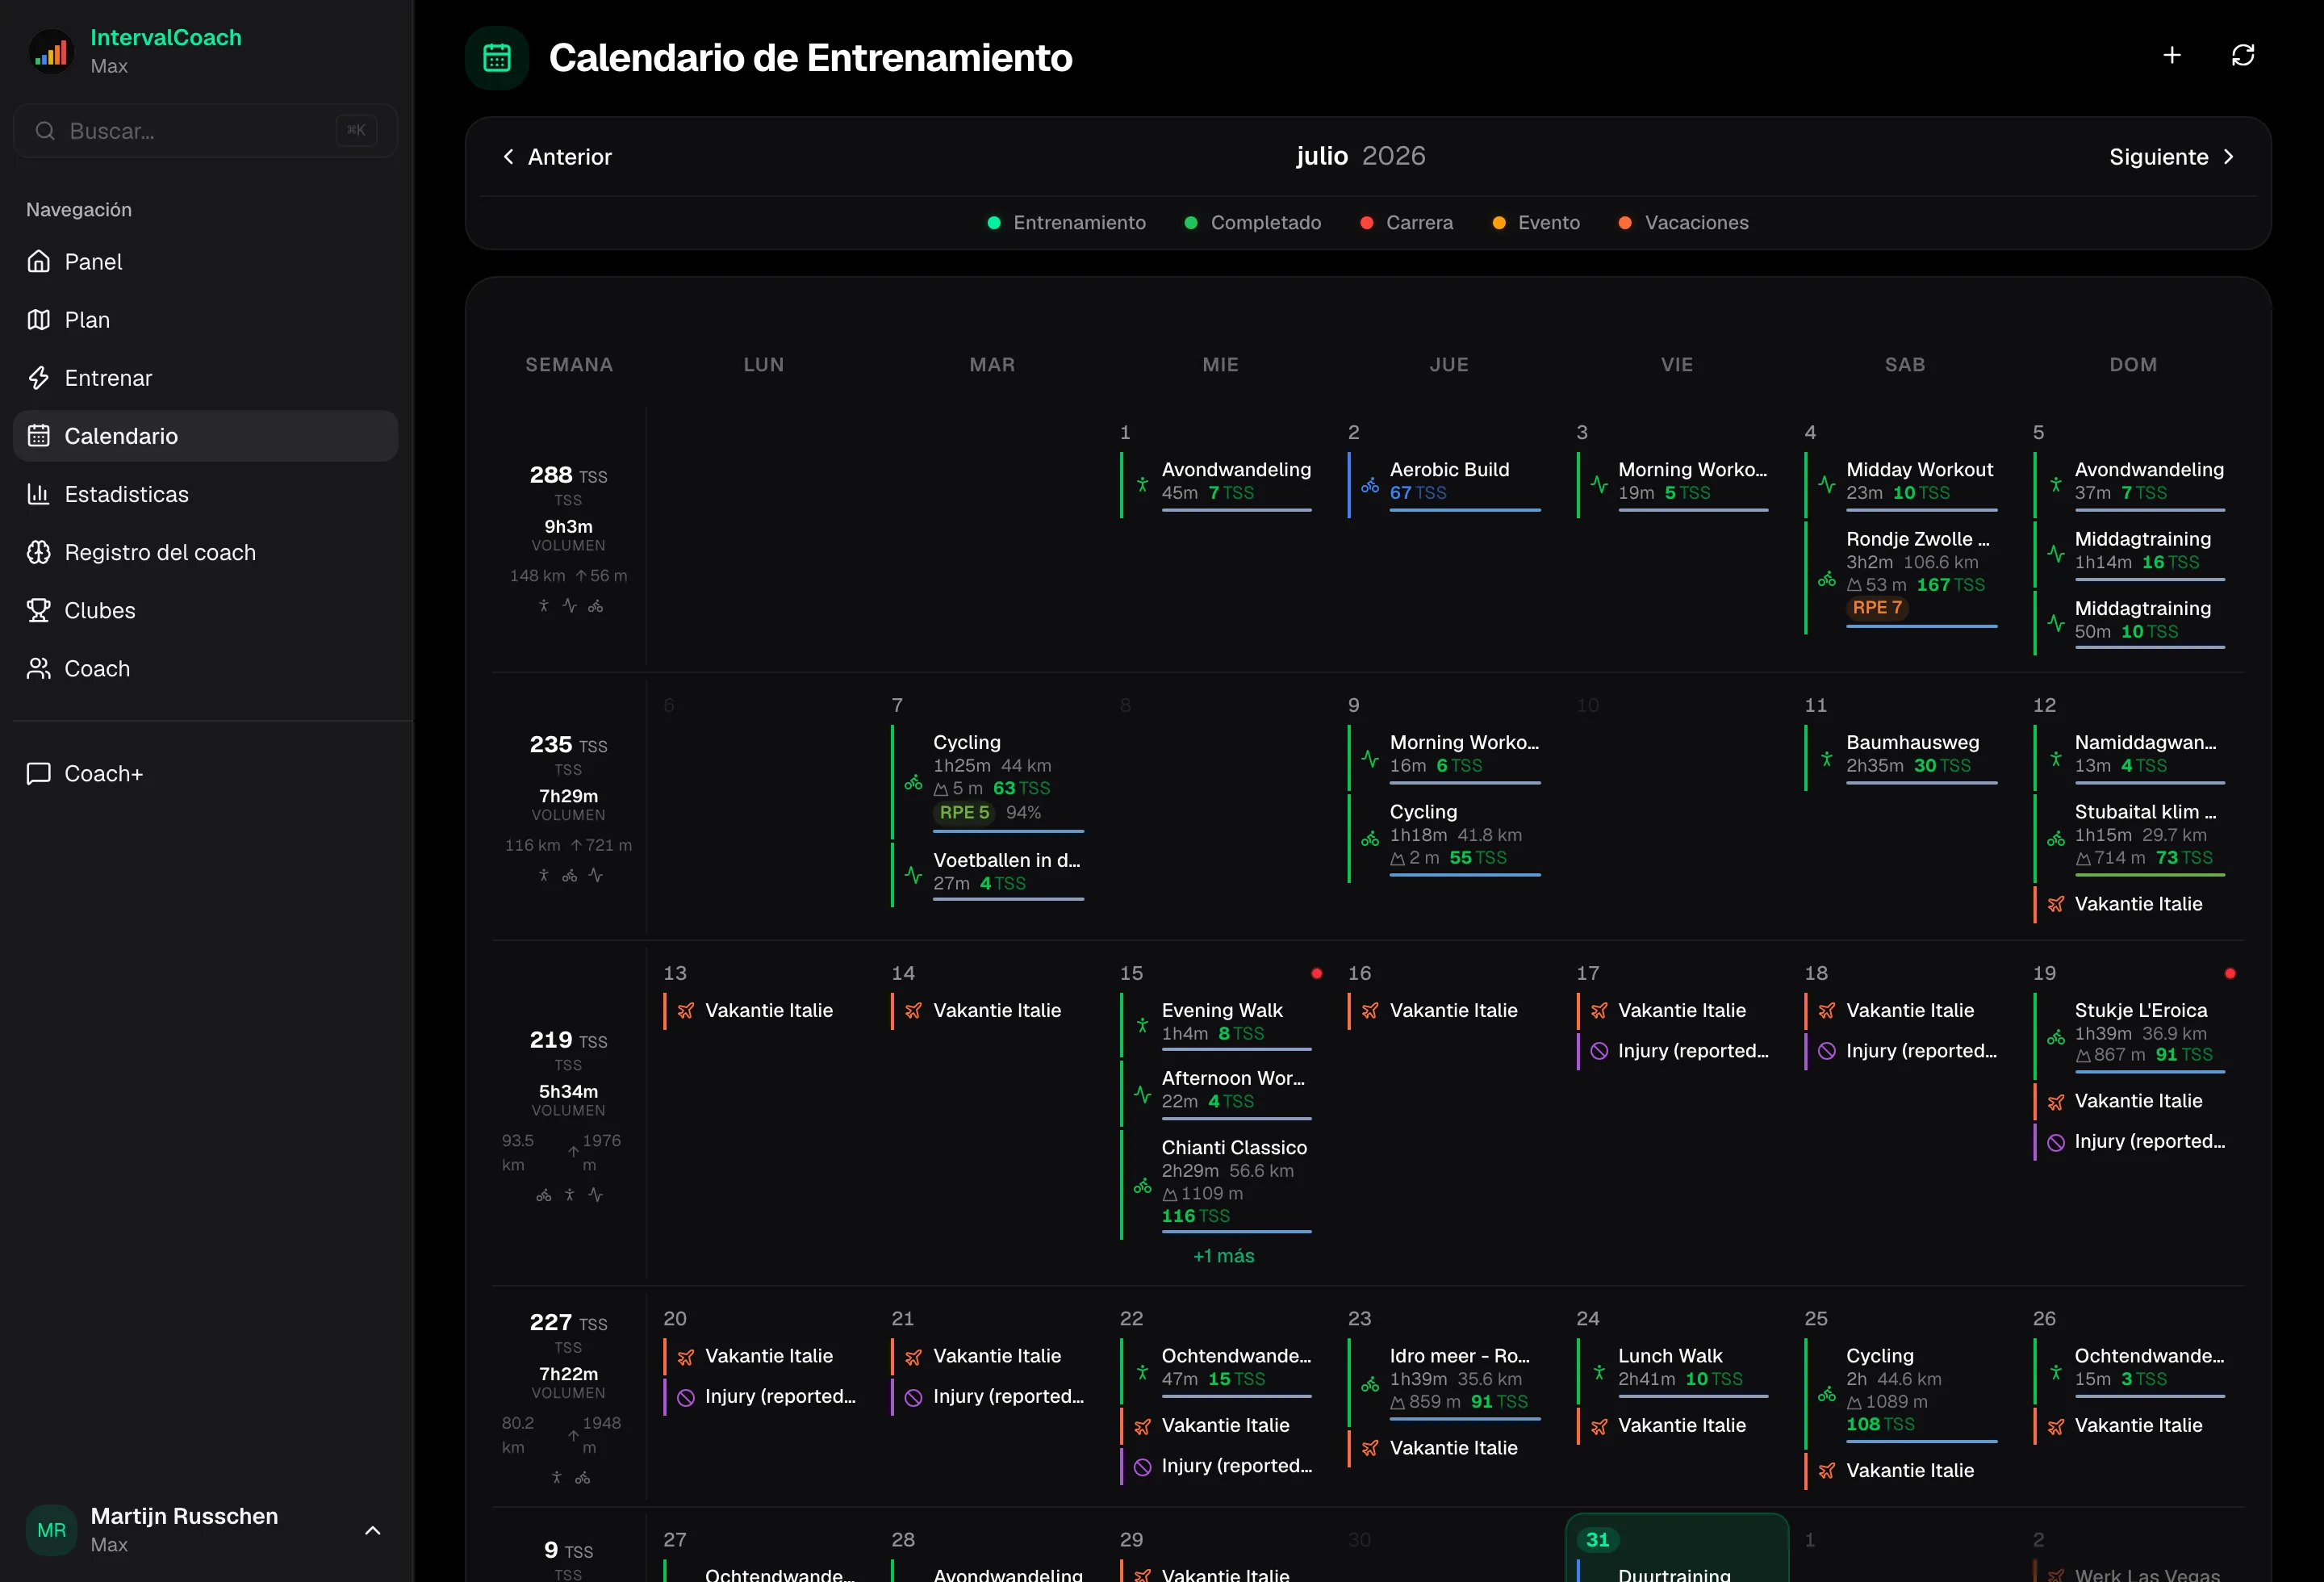
Task: Focus the Buscar search field
Action: [205, 131]
